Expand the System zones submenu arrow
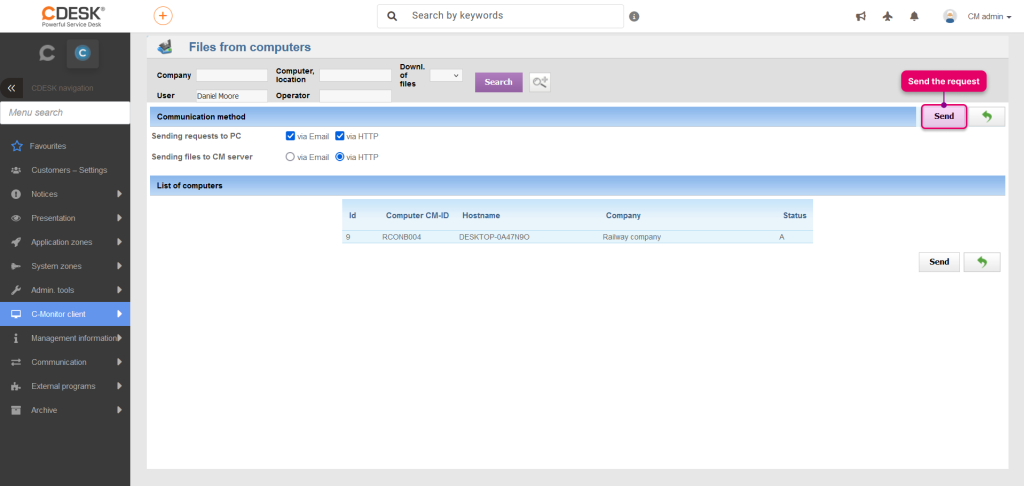 (x=120, y=267)
